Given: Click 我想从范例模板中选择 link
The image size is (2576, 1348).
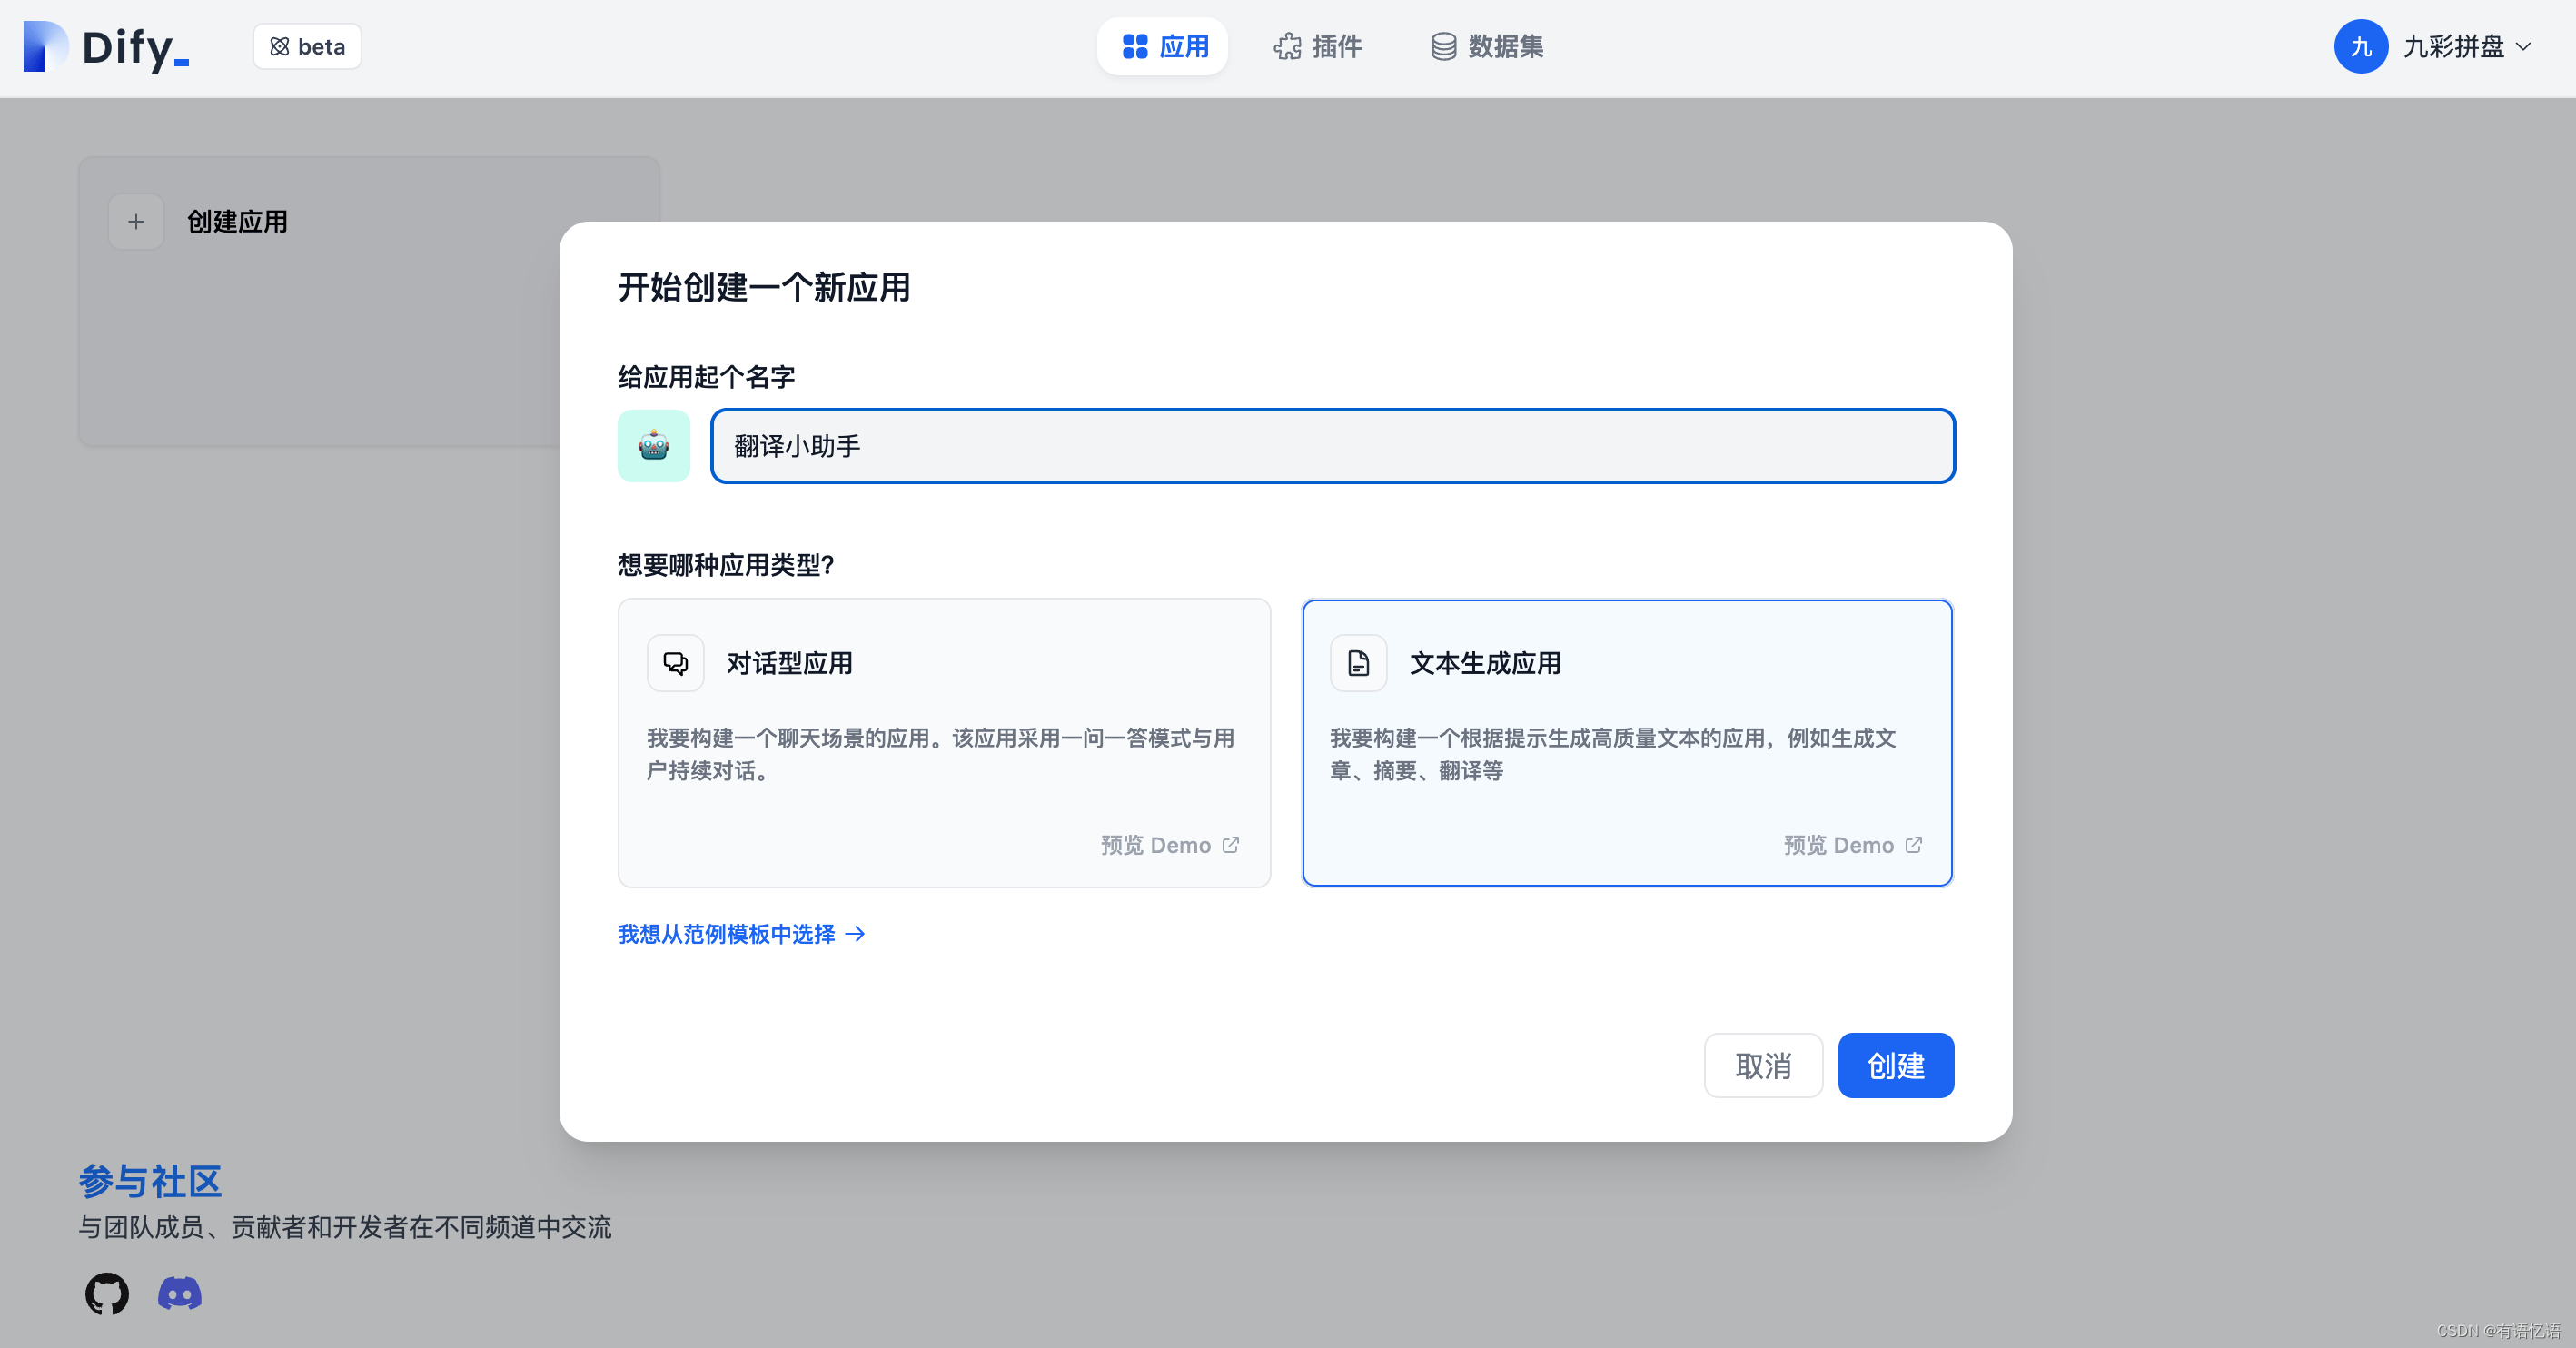Looking at the screenshot, I should tap(741, 934).
